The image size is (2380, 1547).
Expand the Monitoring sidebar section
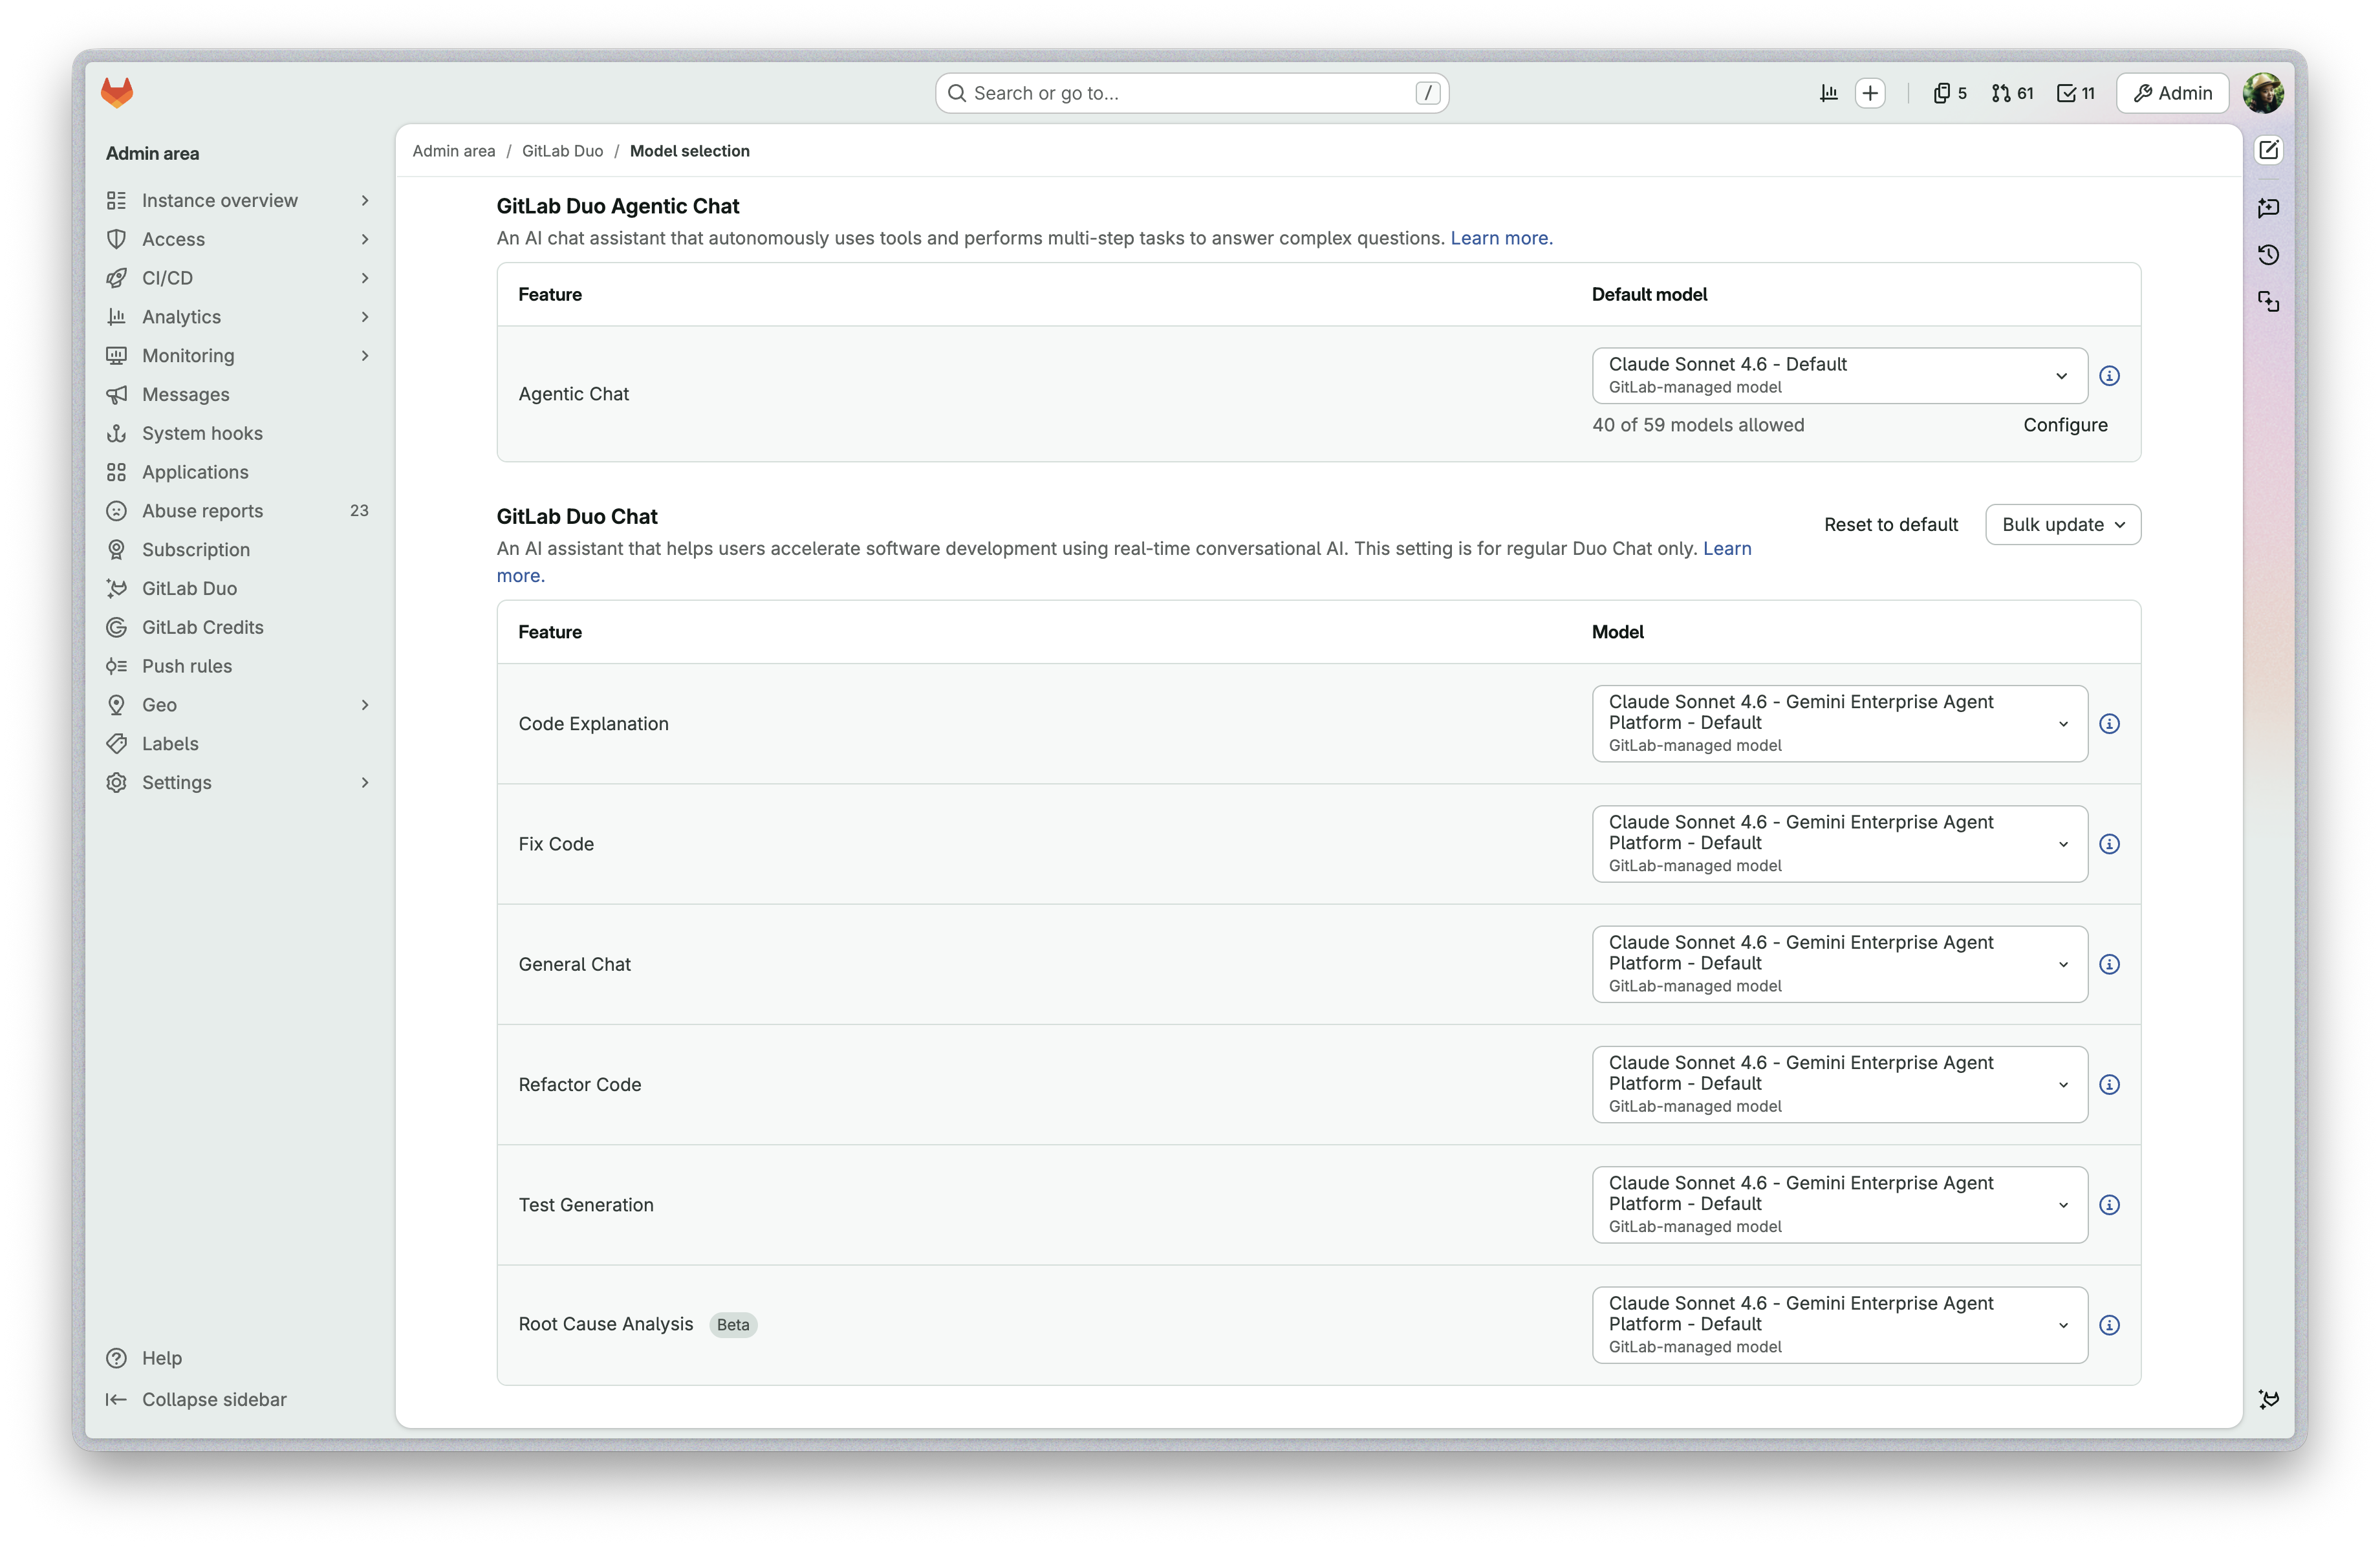239,356
